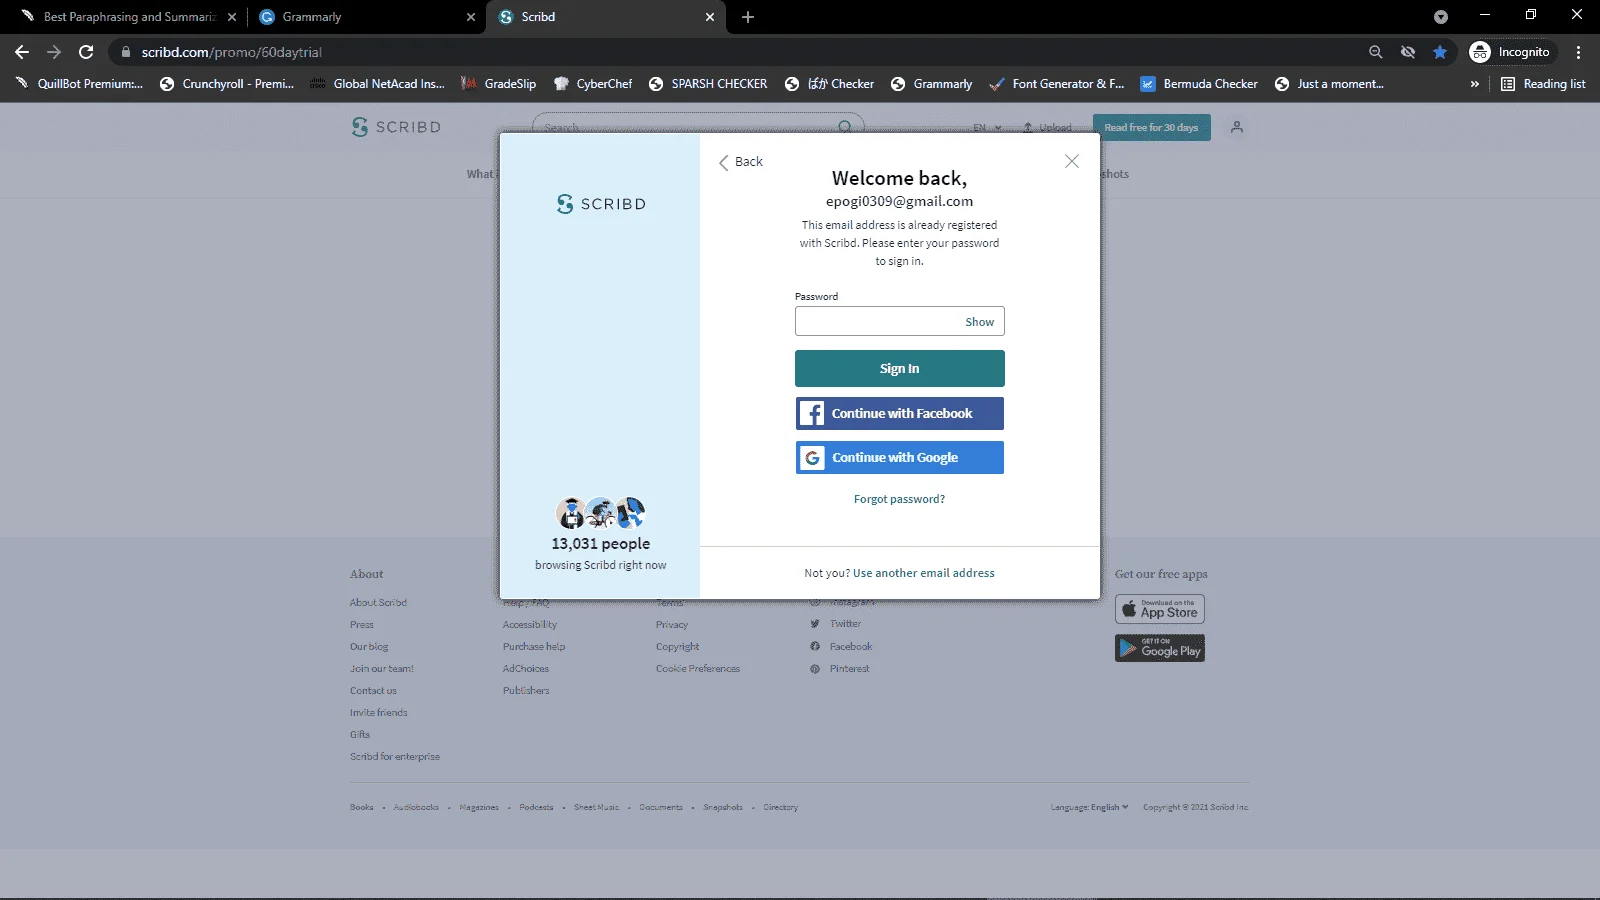The width and height of the screenshot is (1600, 900).
Task: Bookmark this page with the star icon
Action: point(1440,52)
